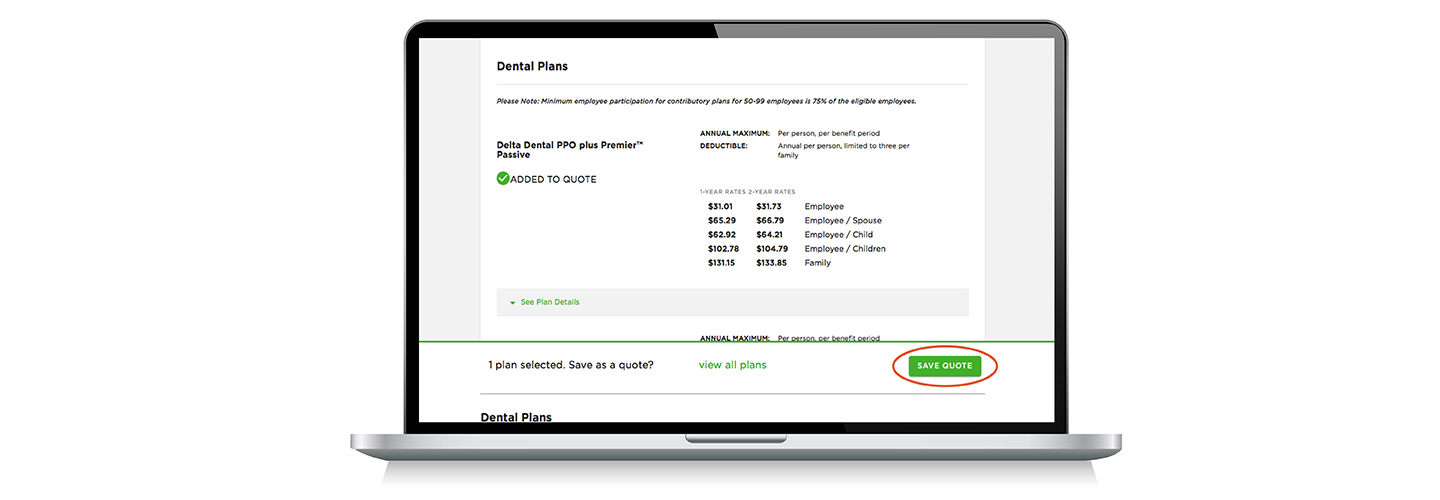The image size is (1440, 500).
Task: Select the Delta Dental PPO plus Premier plan title
Action: click(x=570, y=150)
